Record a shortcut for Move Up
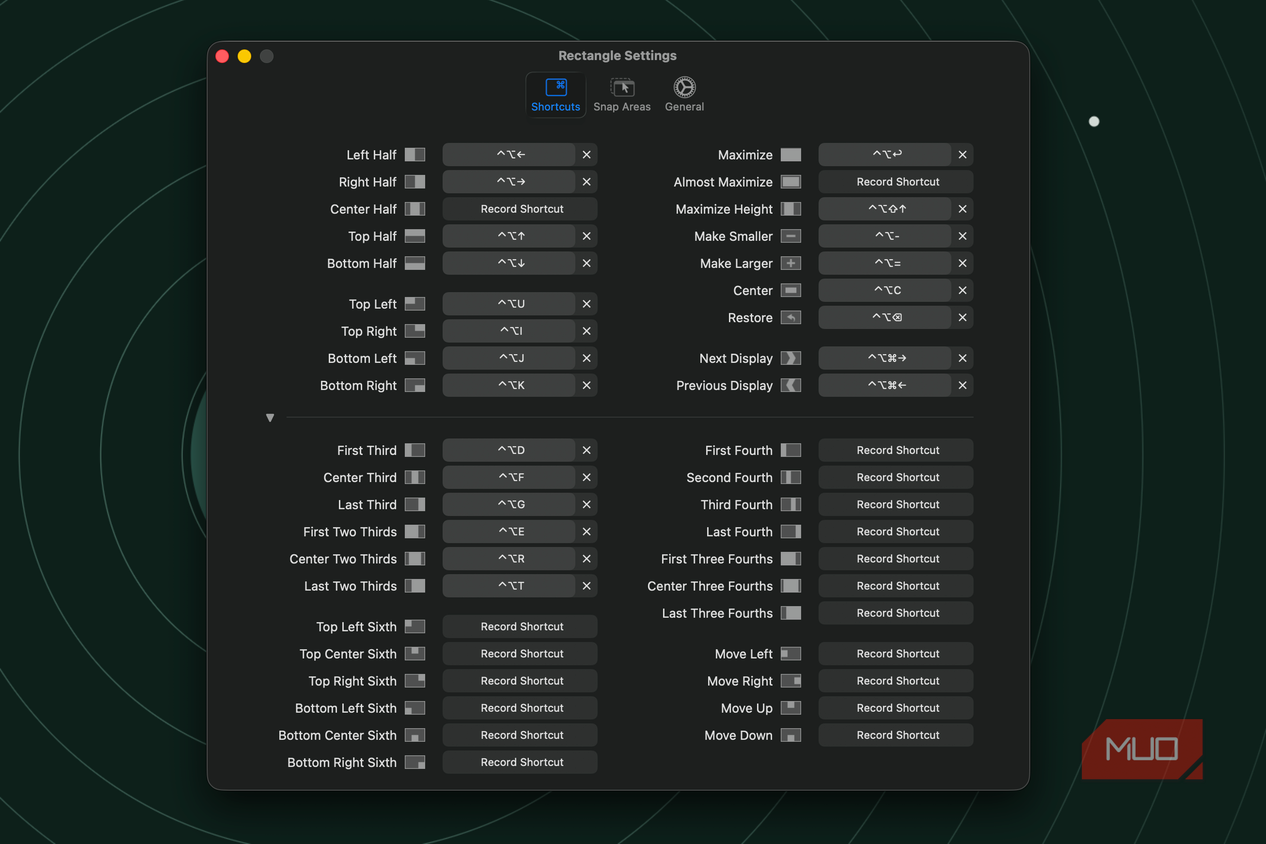 point(896,708)
